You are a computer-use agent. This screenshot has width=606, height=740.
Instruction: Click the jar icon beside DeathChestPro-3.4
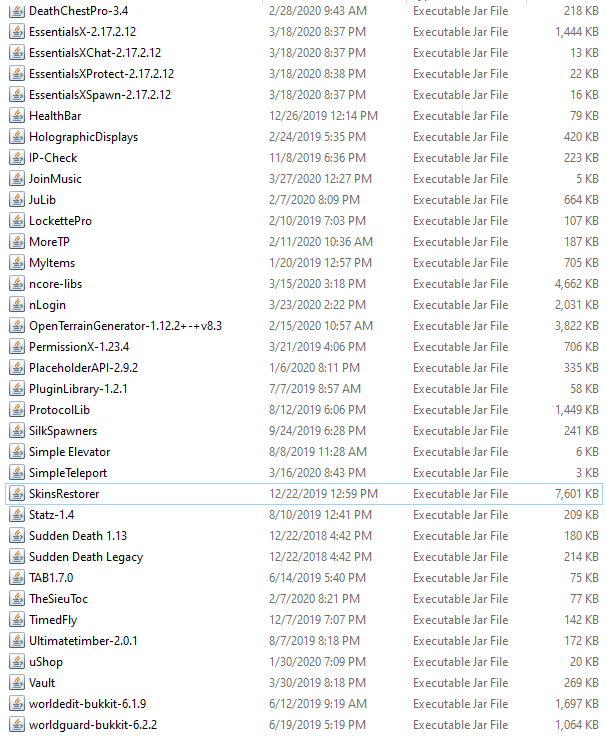tap(17, 11)
